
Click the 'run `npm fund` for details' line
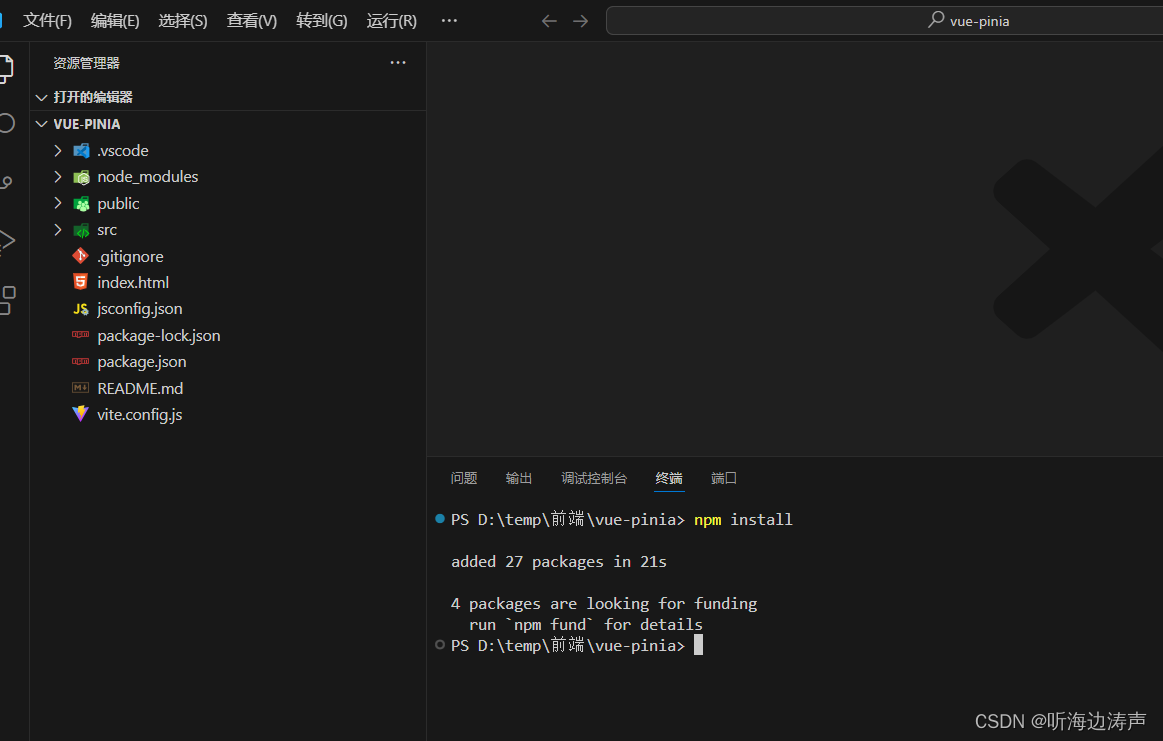click(x=585, y=625)
